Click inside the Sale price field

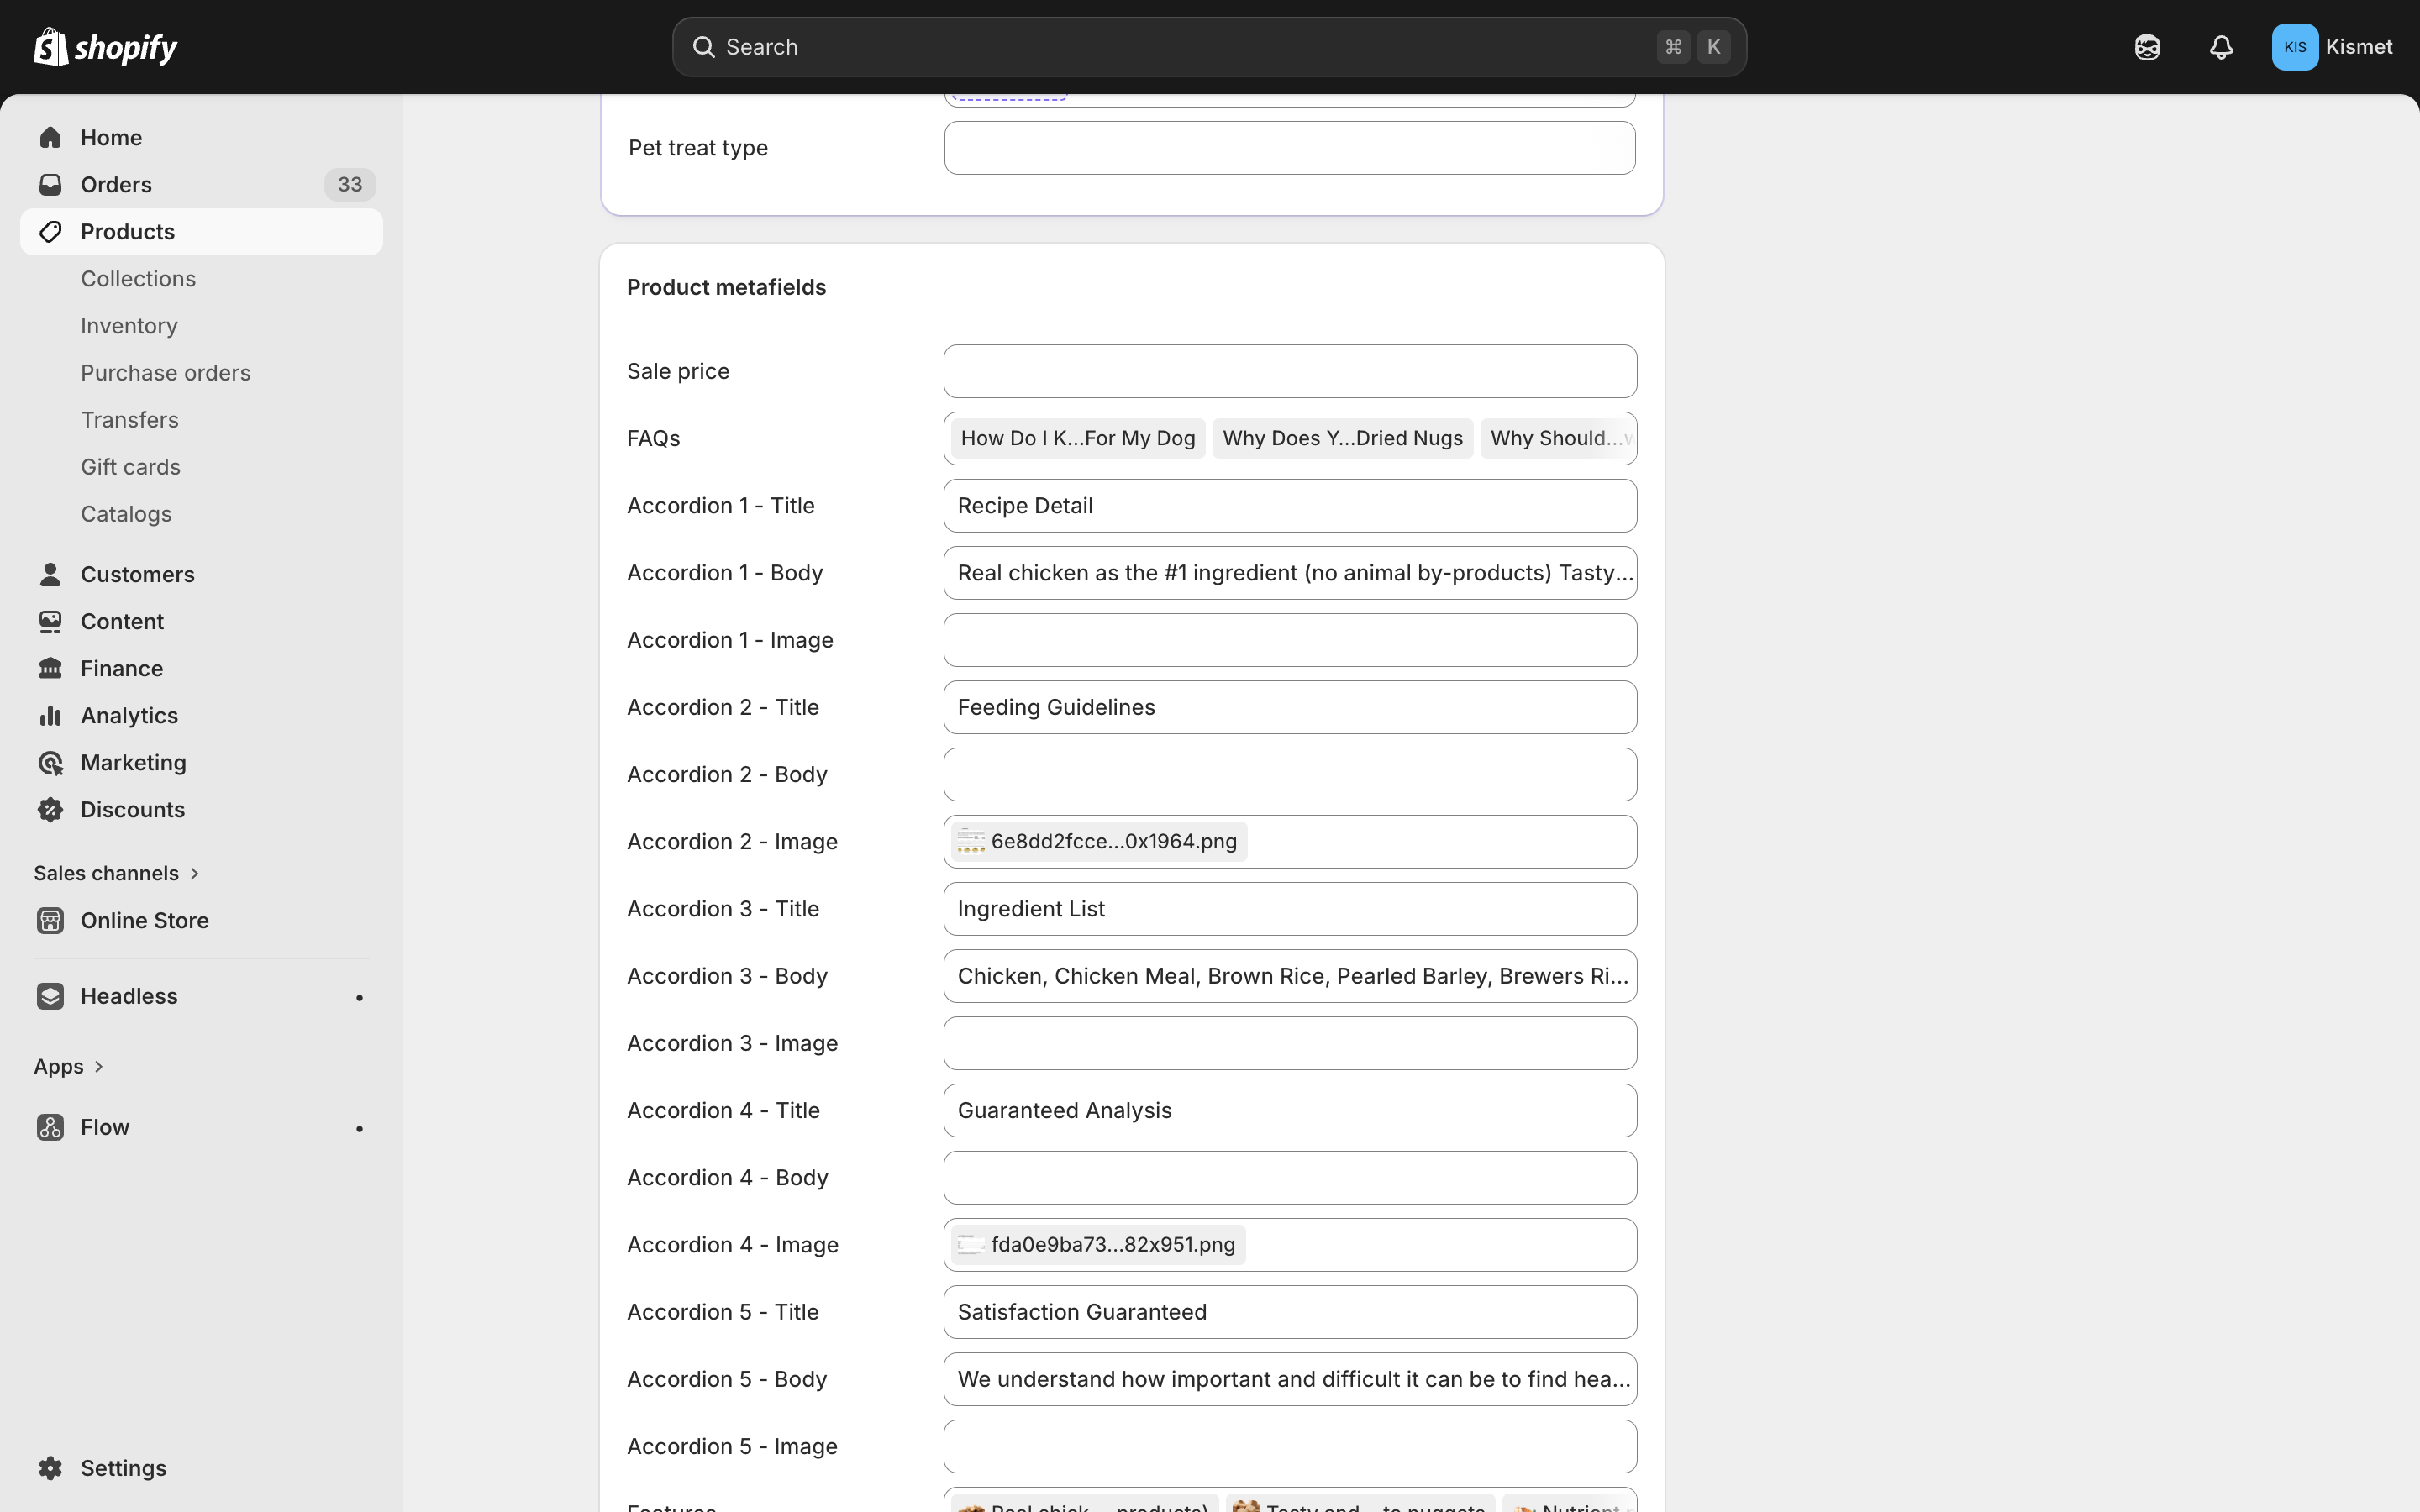pos(1288,371)
